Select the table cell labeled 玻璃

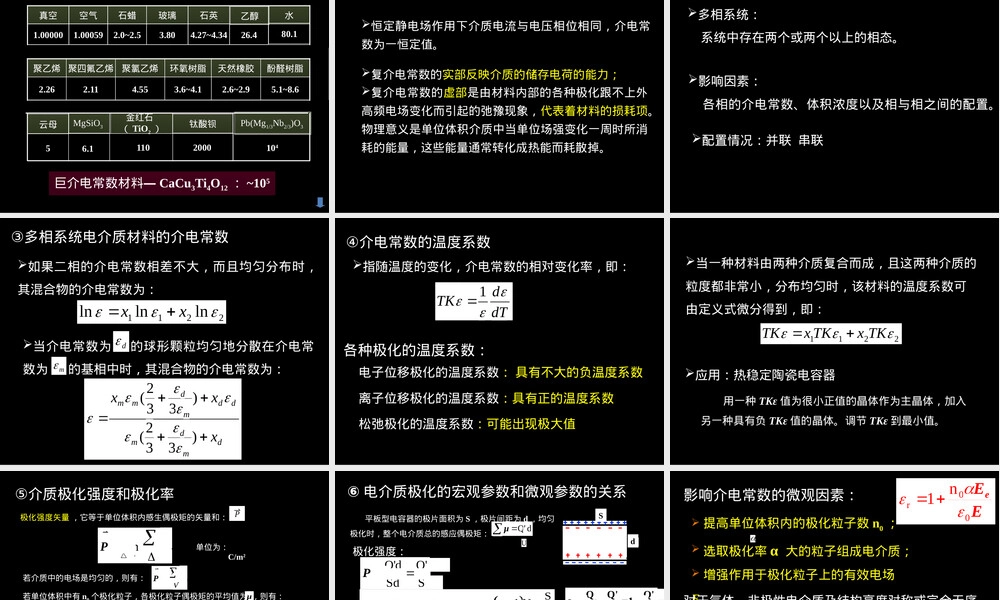[167, 15]
